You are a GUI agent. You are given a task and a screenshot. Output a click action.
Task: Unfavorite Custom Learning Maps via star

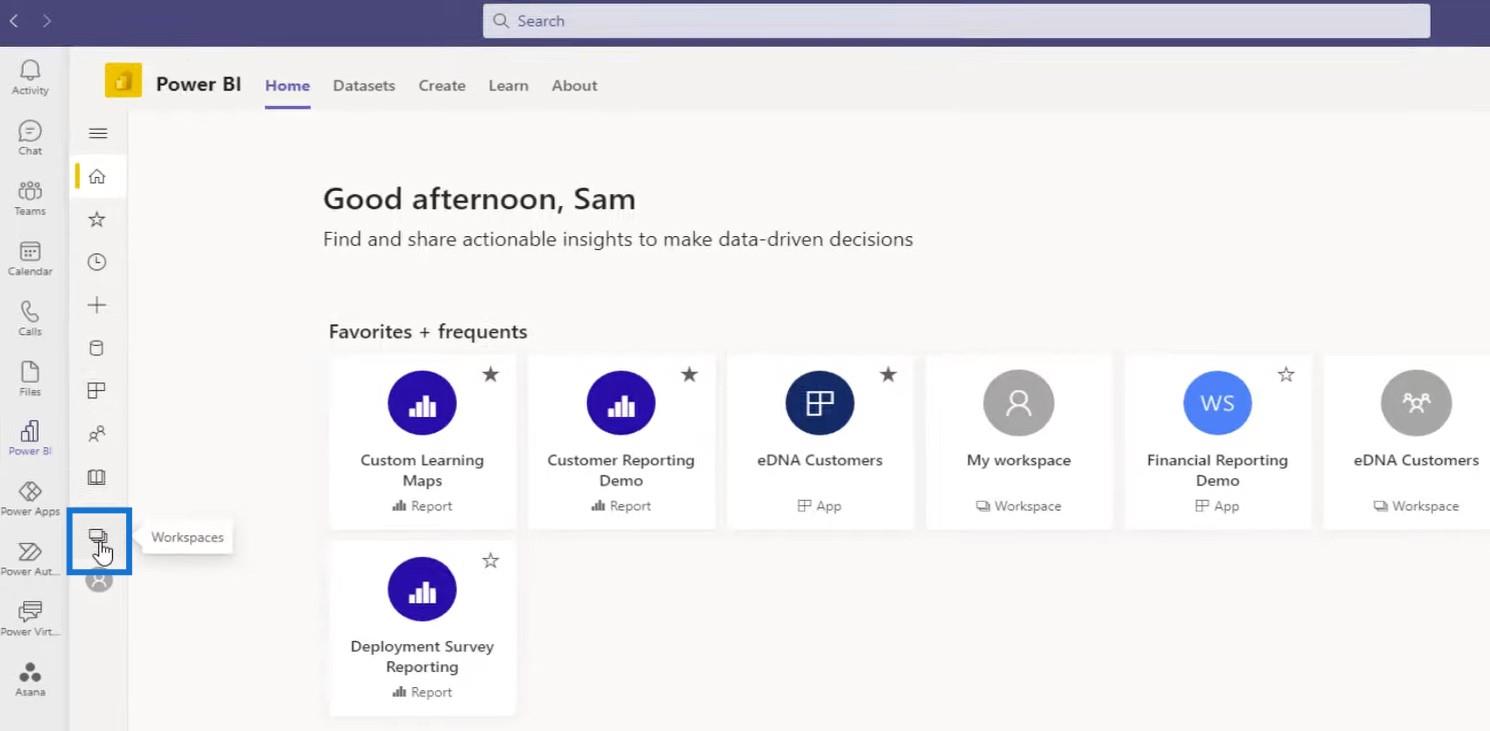pyautogui.click(x=490, y=374)
